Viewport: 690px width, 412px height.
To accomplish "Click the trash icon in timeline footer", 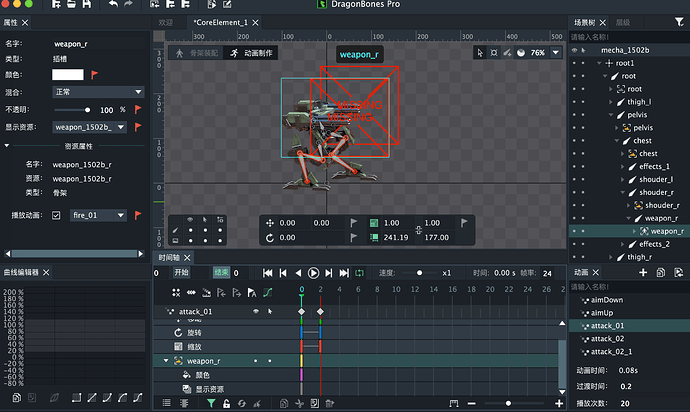I will (x=330, y=403).
